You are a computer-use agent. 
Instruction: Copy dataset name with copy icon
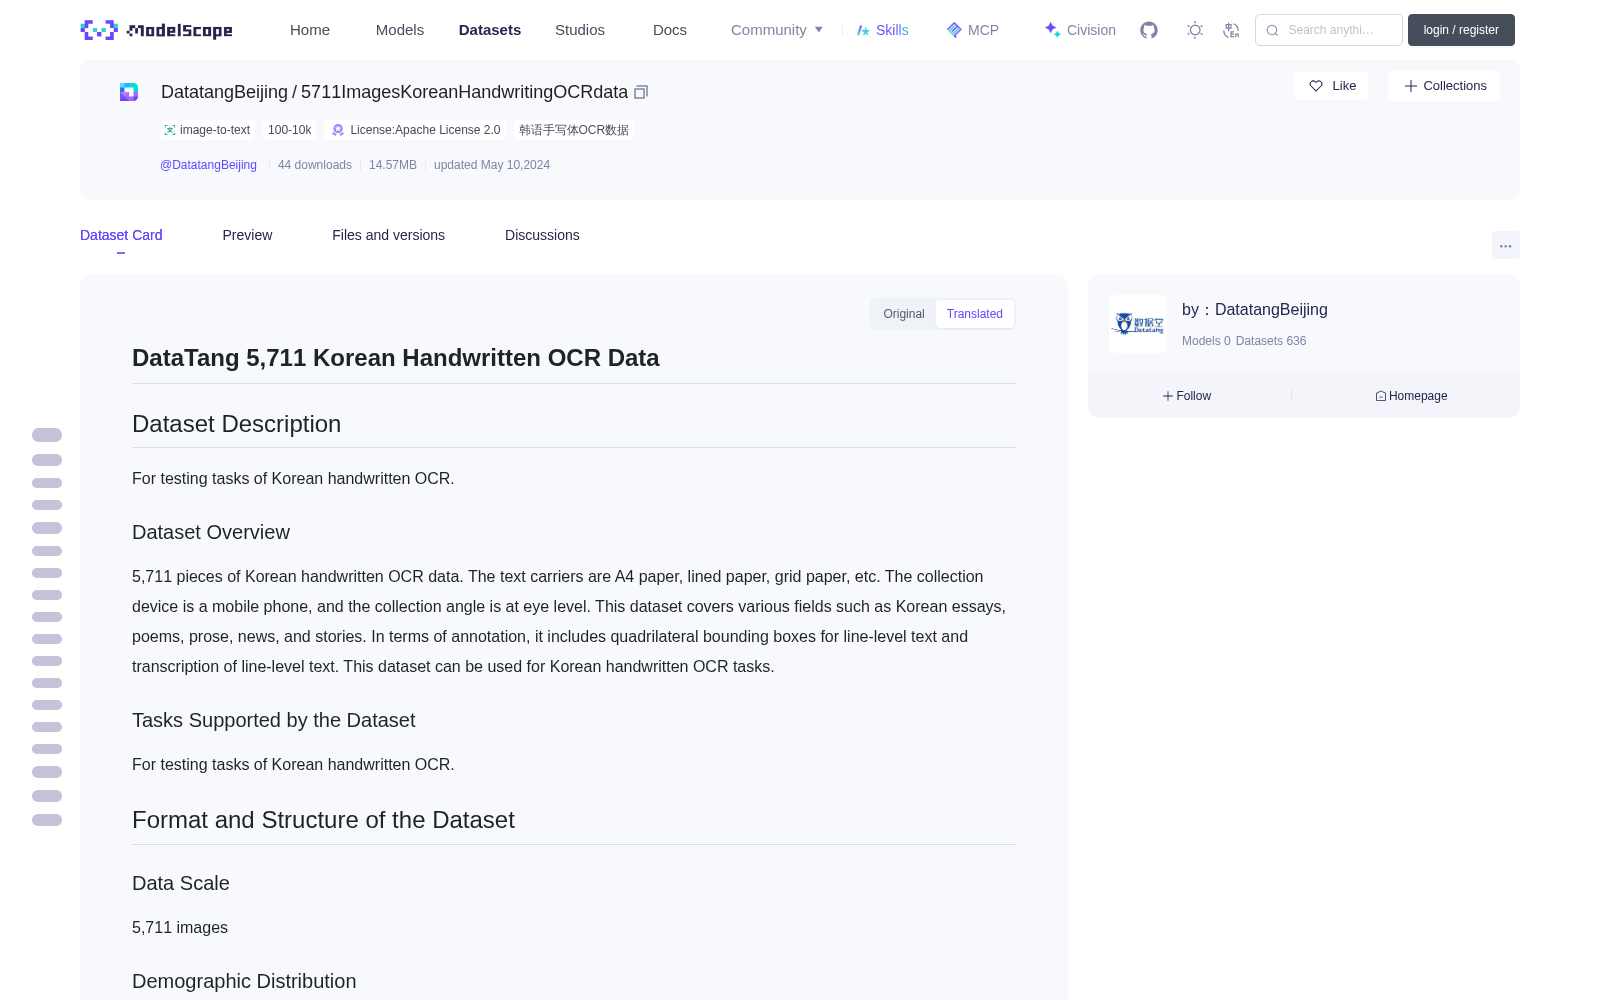[x=641, y=92]
